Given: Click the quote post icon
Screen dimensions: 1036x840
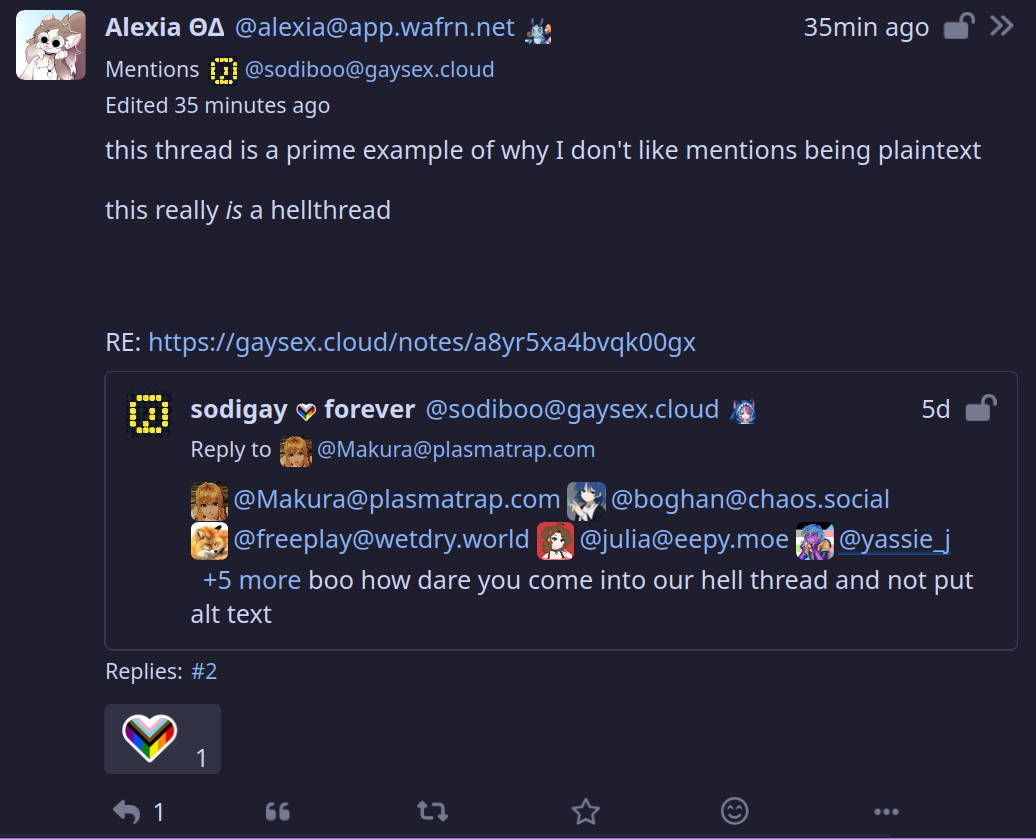Looking at the screenshot, I should 278,811.
